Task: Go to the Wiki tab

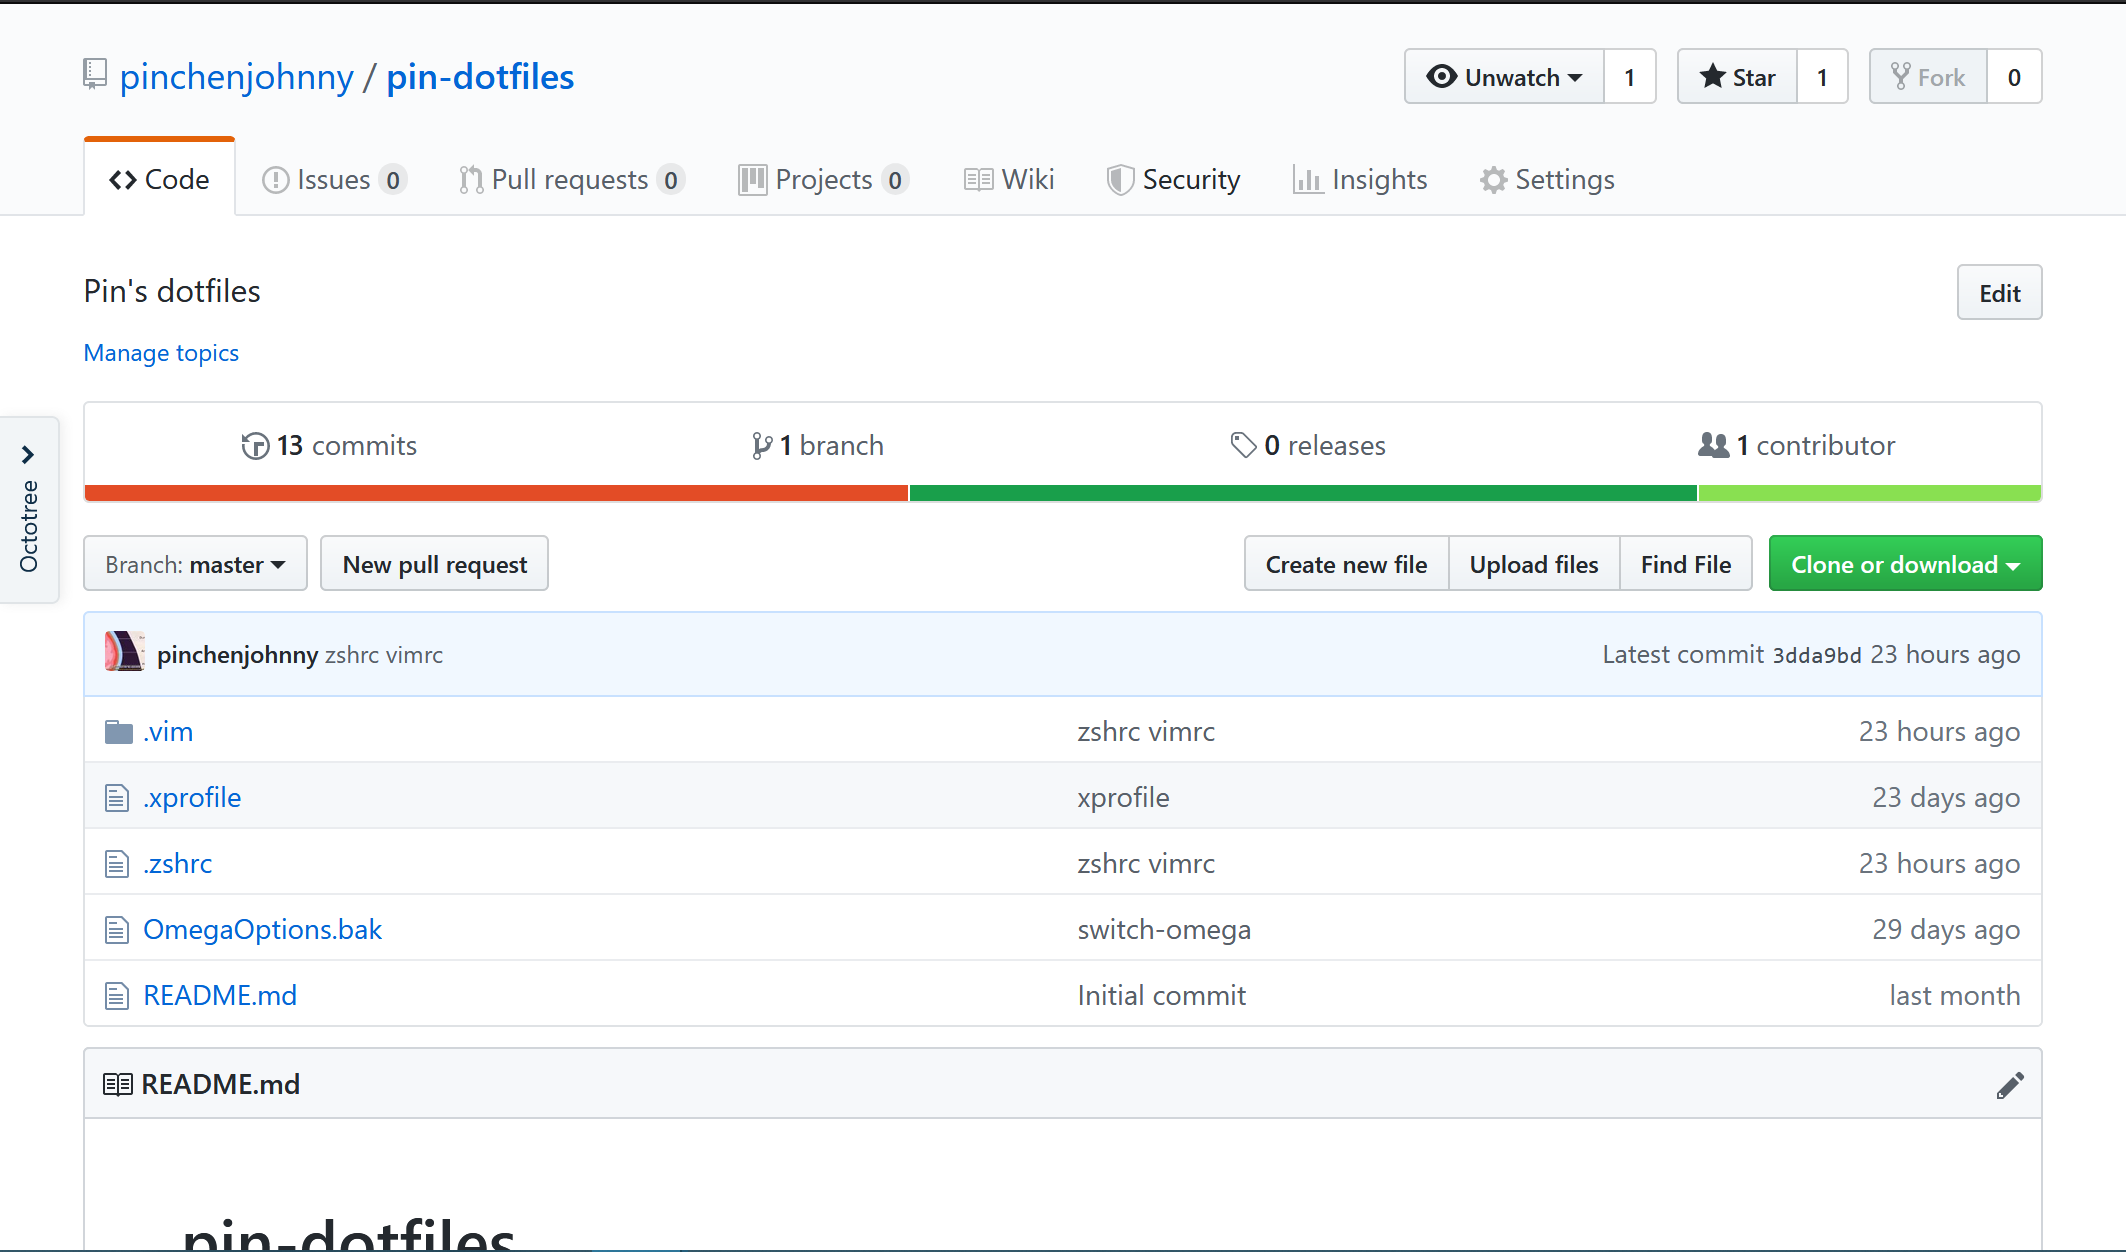Action: (x=1009, y=179)
